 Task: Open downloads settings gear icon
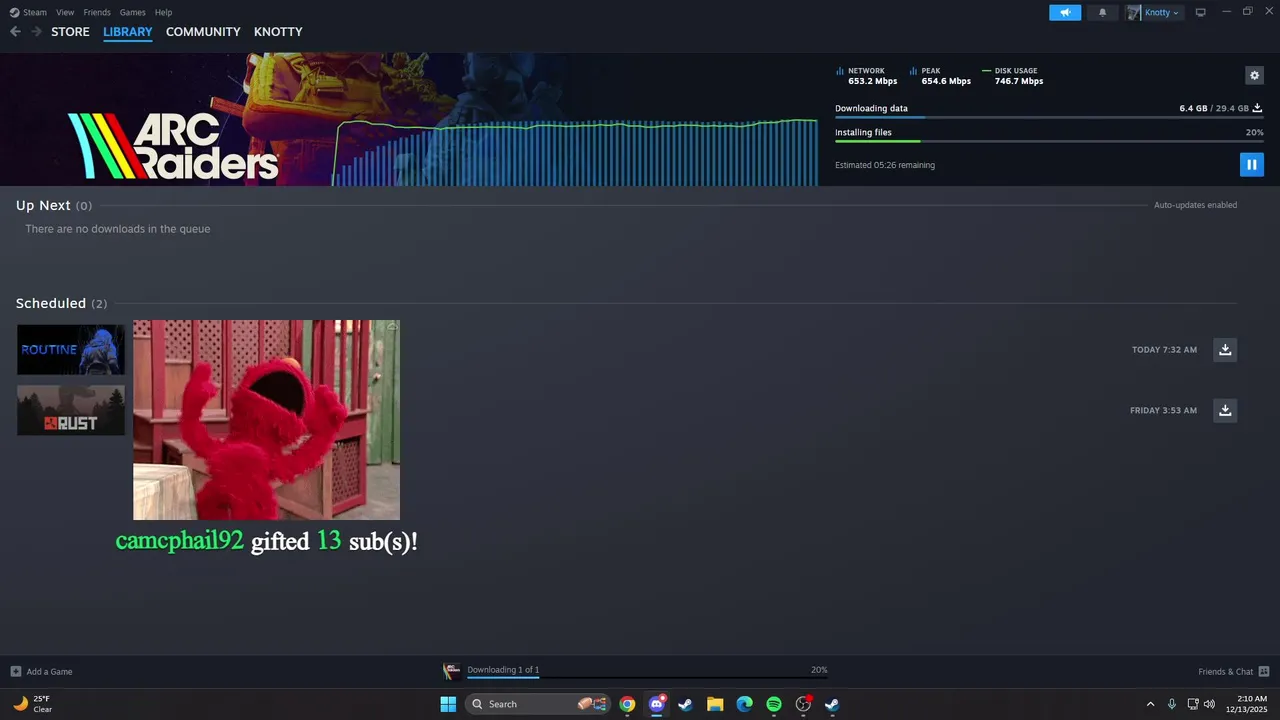pyautogui.click(x=1254, y=75)
